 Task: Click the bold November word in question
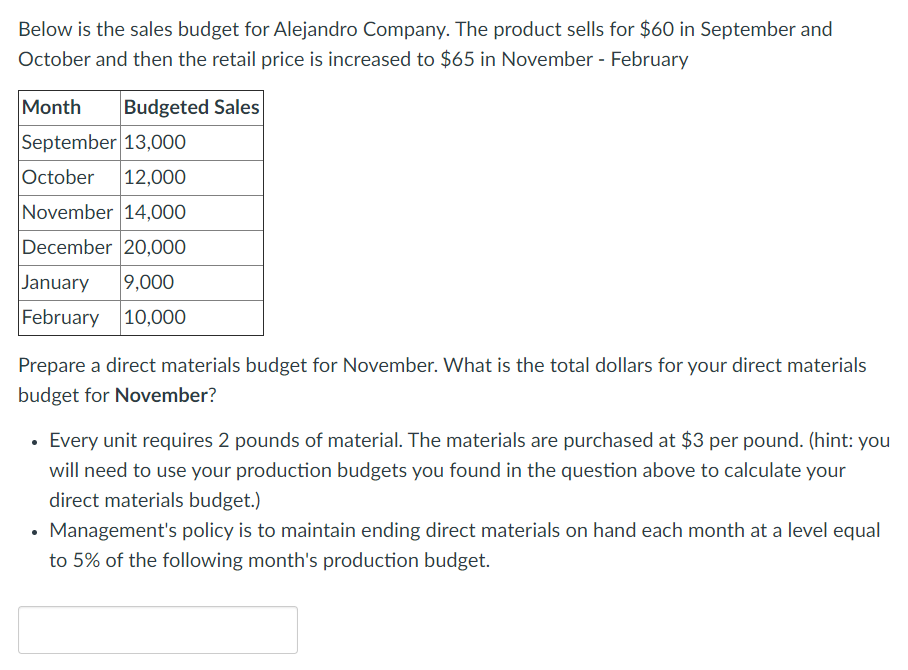160,395
